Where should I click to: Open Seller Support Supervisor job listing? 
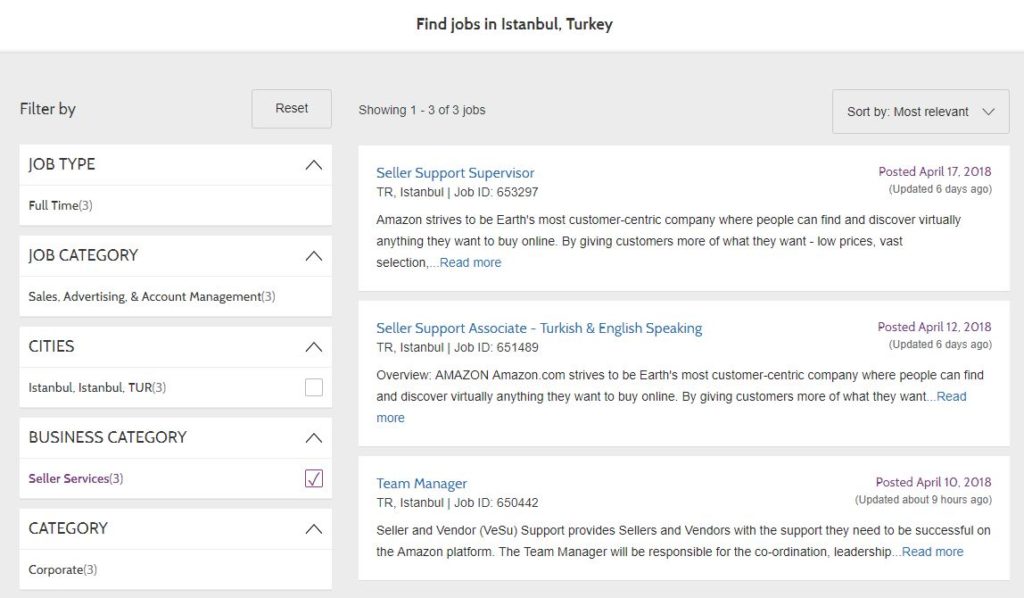[455, 173]
